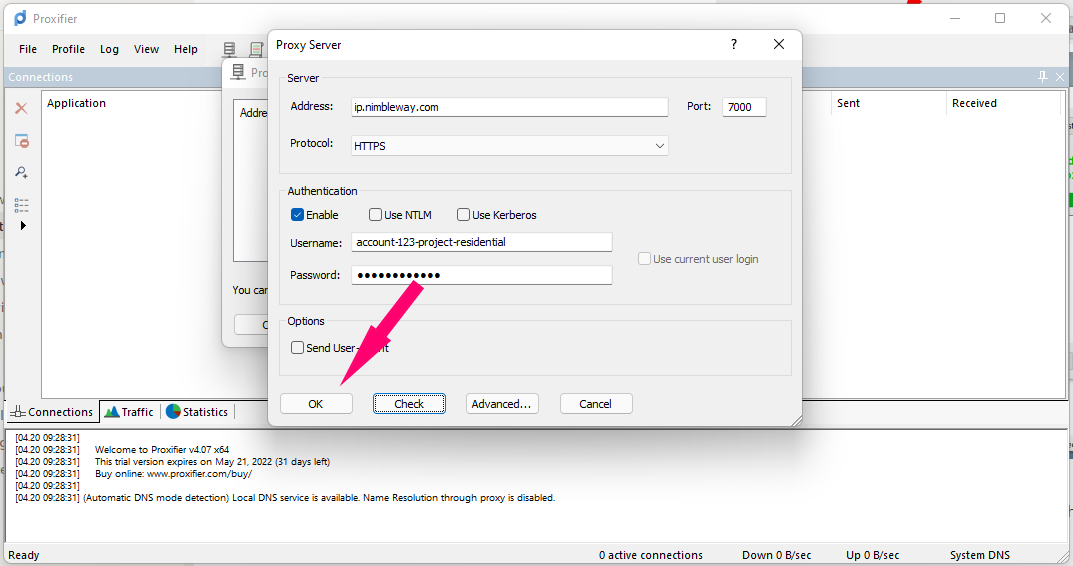Click the Username input field

click(482, 242)
